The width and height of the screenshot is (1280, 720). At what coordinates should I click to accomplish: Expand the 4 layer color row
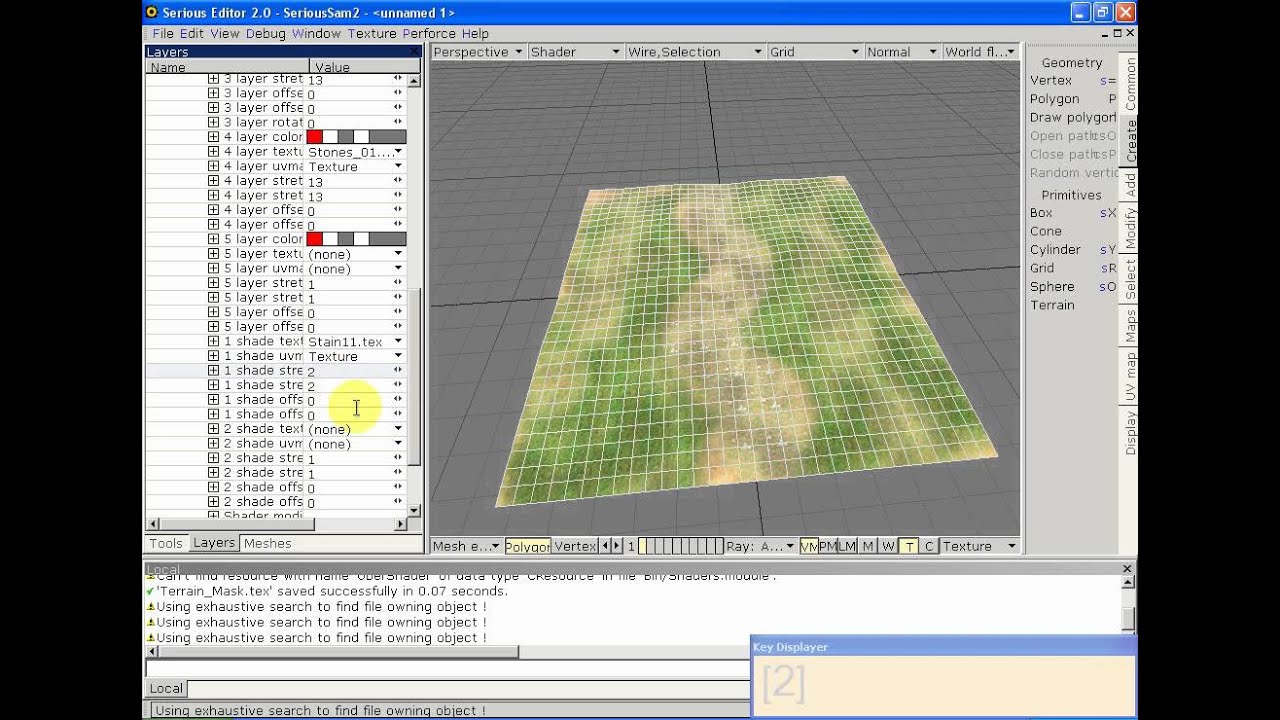(213, 137)
